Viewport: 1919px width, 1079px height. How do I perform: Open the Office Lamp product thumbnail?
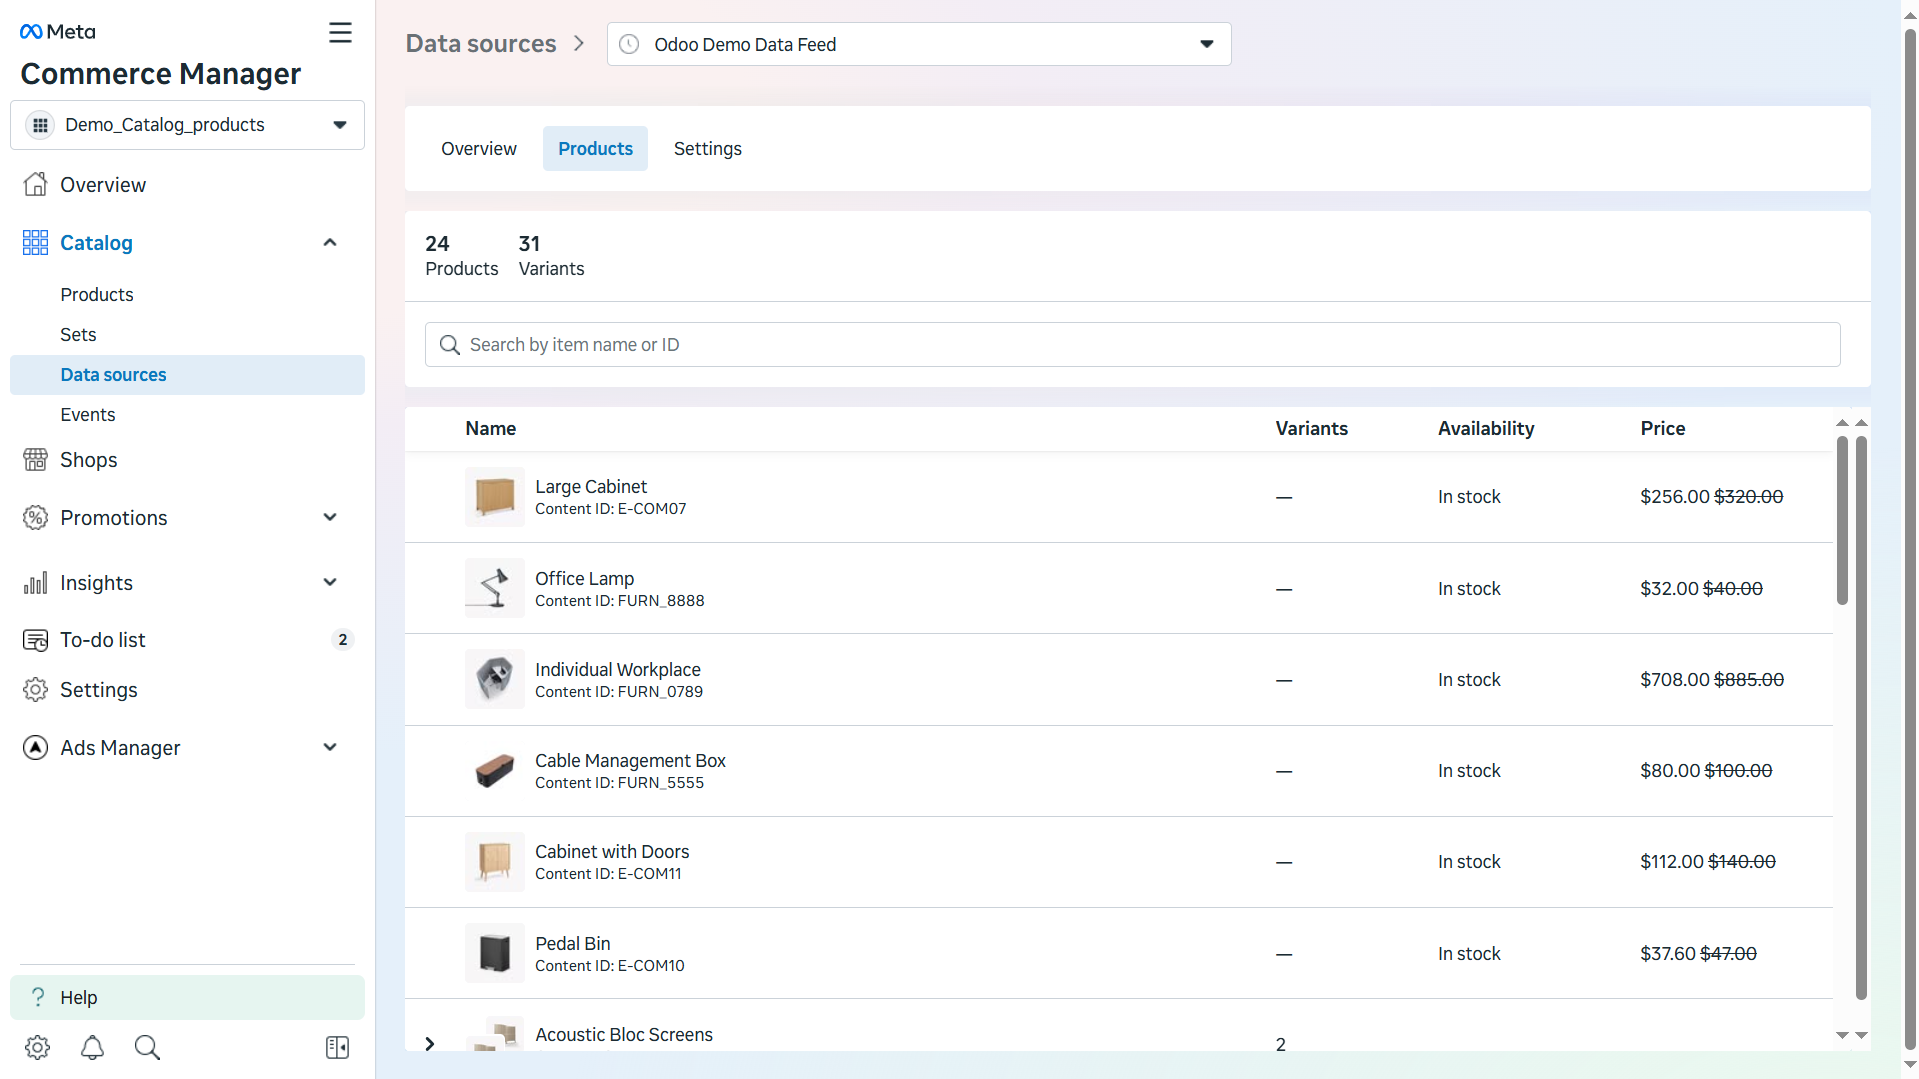[x=495, y=588]
